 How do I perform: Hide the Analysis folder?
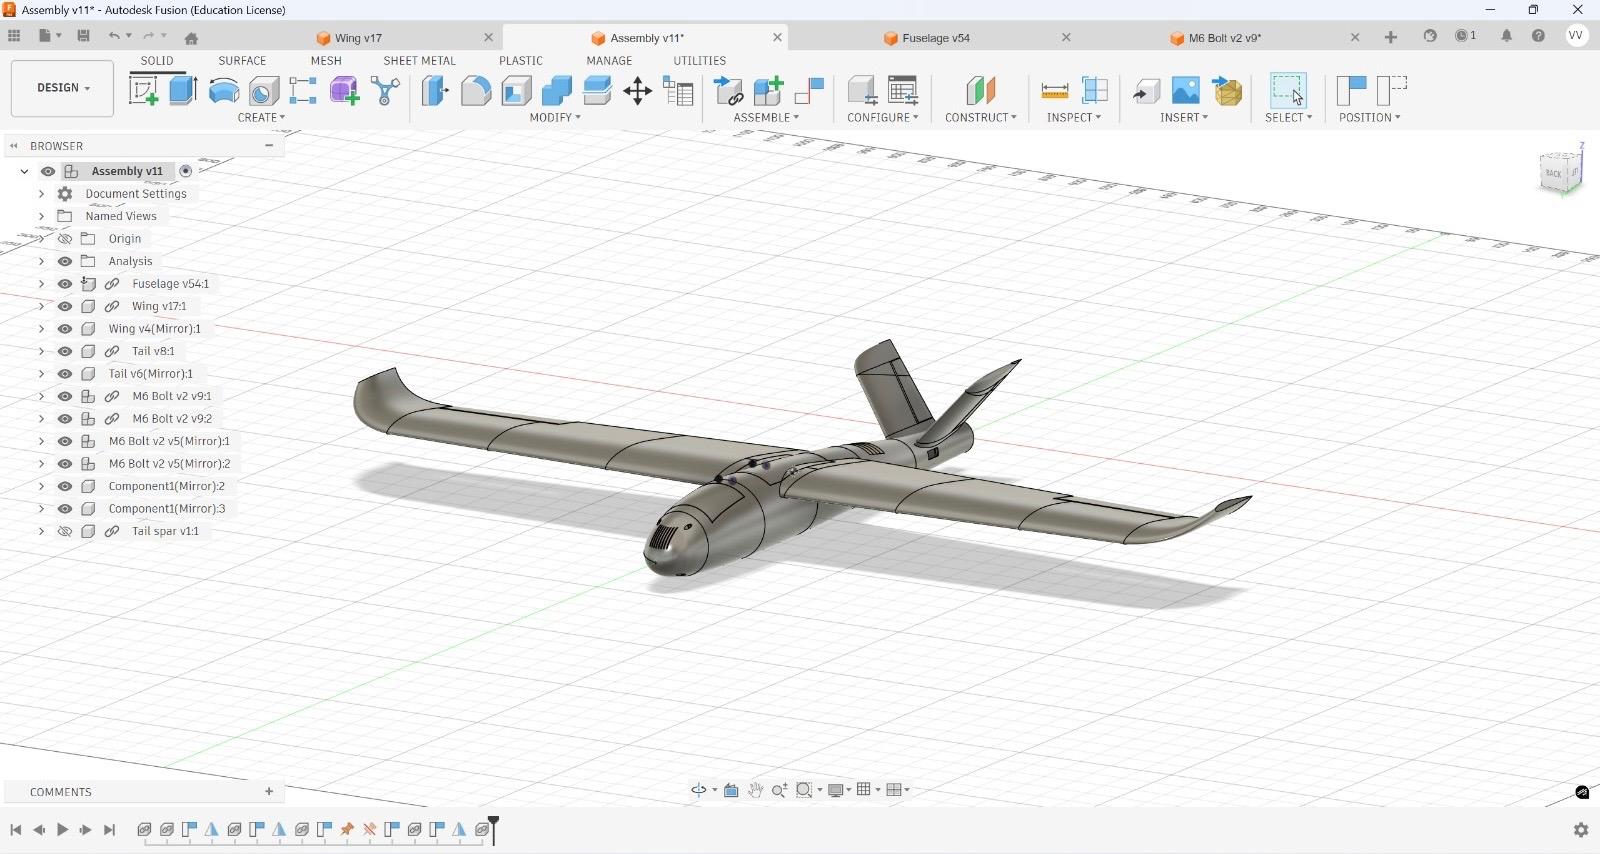[x=65, y=261]
